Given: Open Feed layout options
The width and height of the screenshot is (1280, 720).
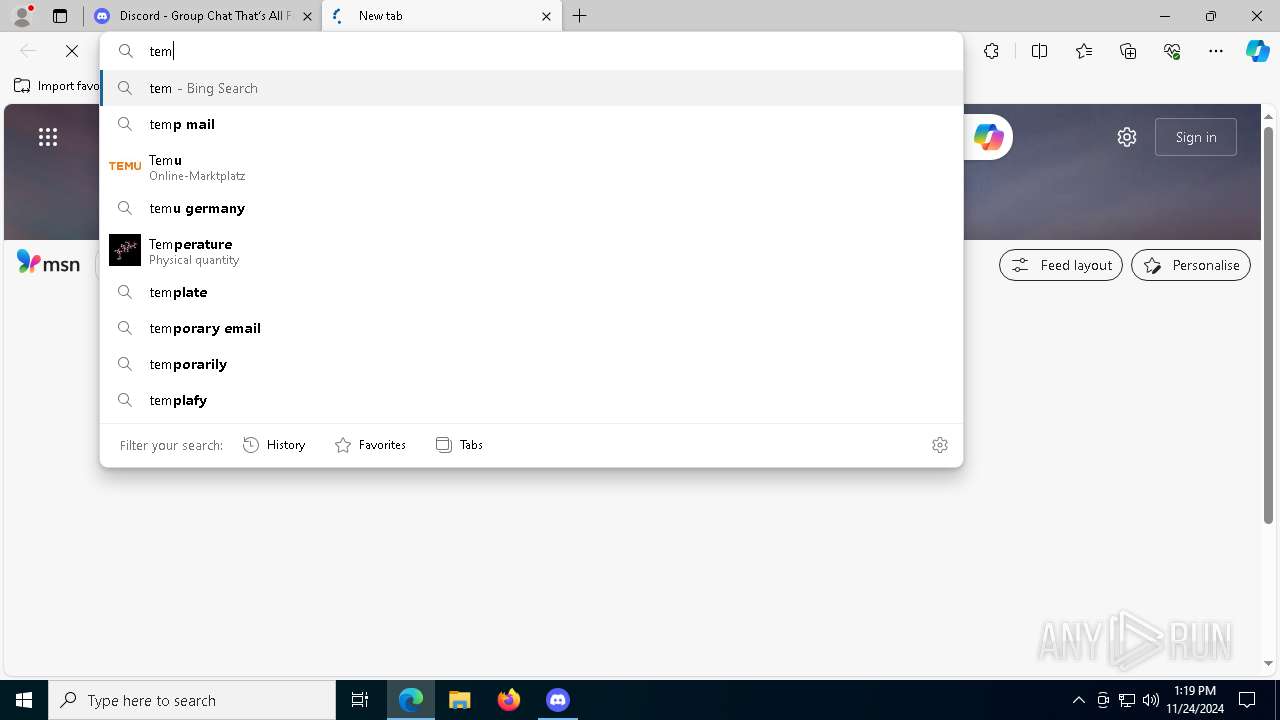Looking at the screenshot, I should pos(1061,265).
